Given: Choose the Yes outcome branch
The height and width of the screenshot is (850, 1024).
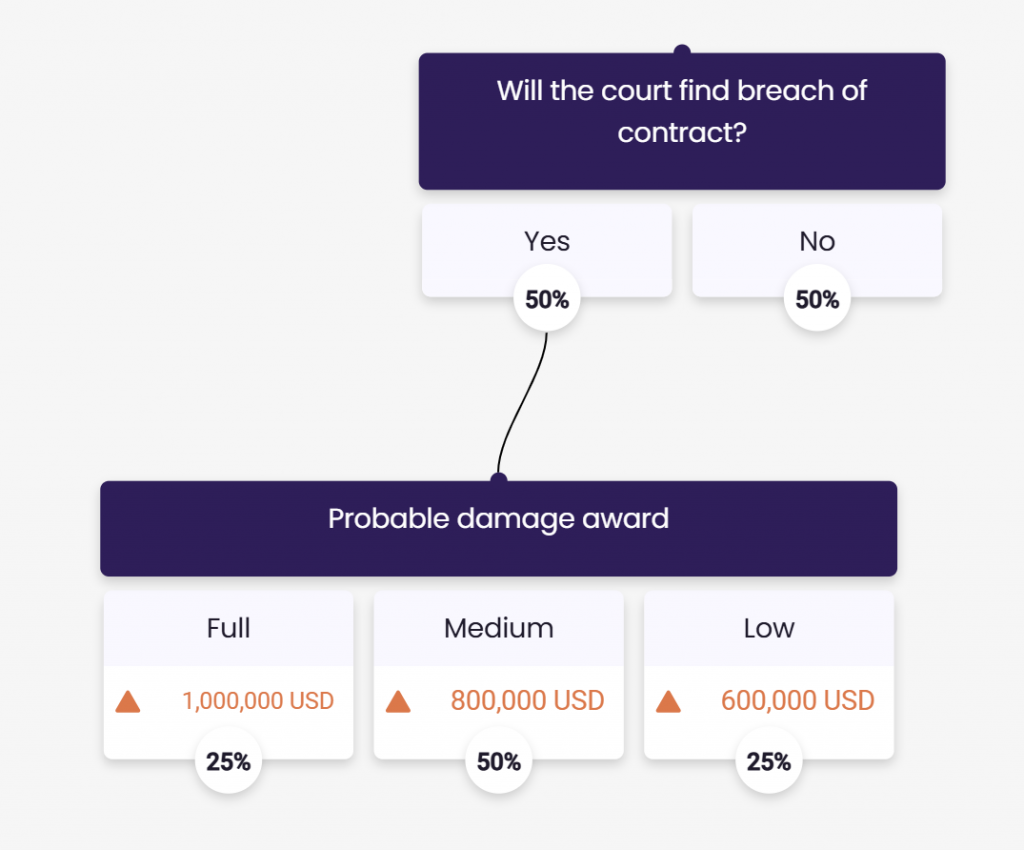Looking at the screenshot, I should coord(546,242).
